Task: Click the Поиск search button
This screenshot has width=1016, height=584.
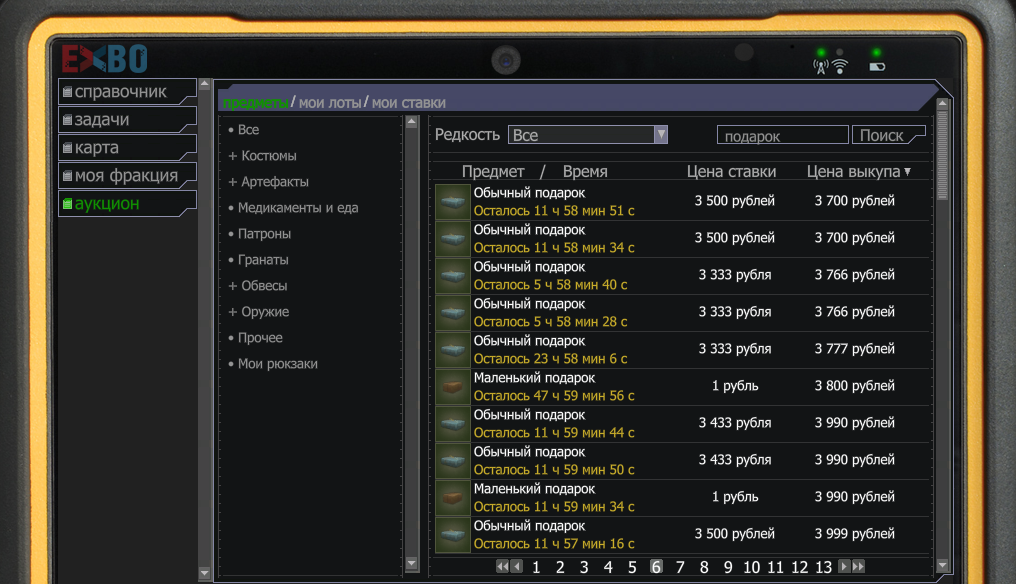Action: [x=888, y=135]
